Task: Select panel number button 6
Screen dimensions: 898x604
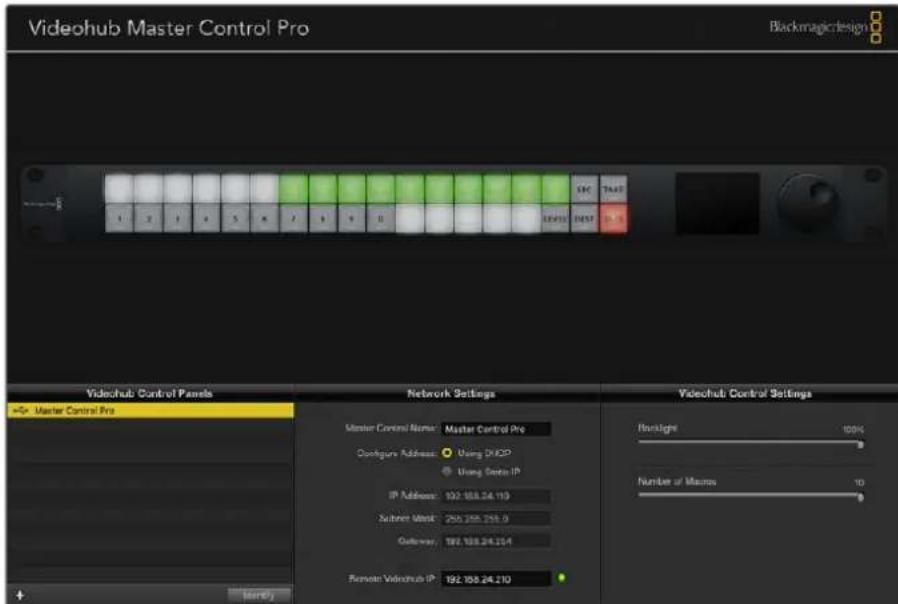Action: 265,219
